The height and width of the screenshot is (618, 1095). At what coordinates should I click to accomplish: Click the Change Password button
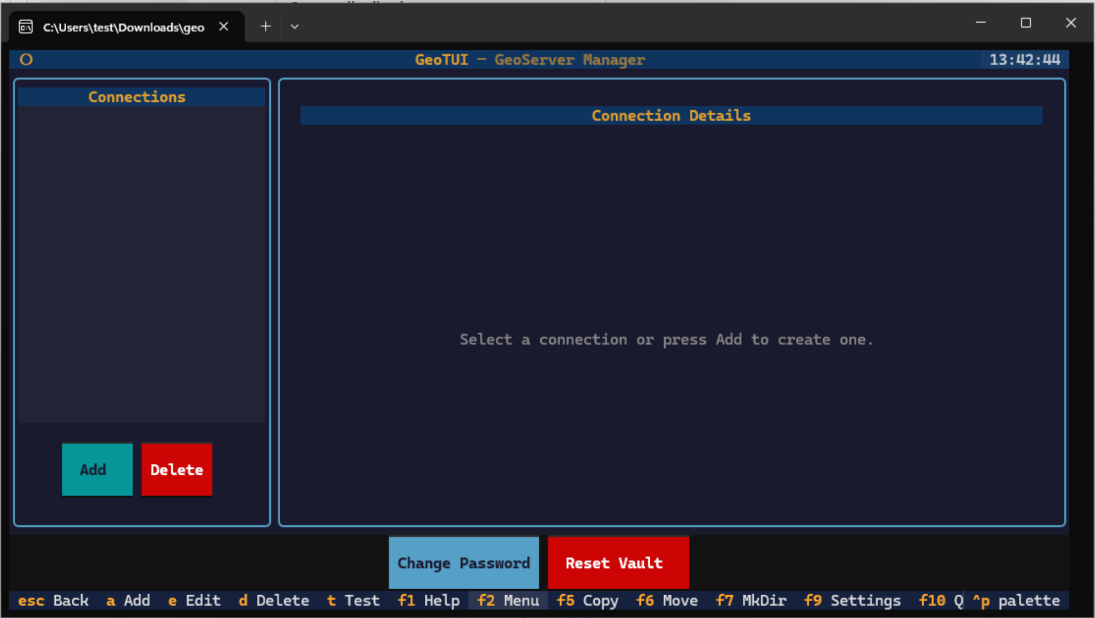tap(464, 563)
